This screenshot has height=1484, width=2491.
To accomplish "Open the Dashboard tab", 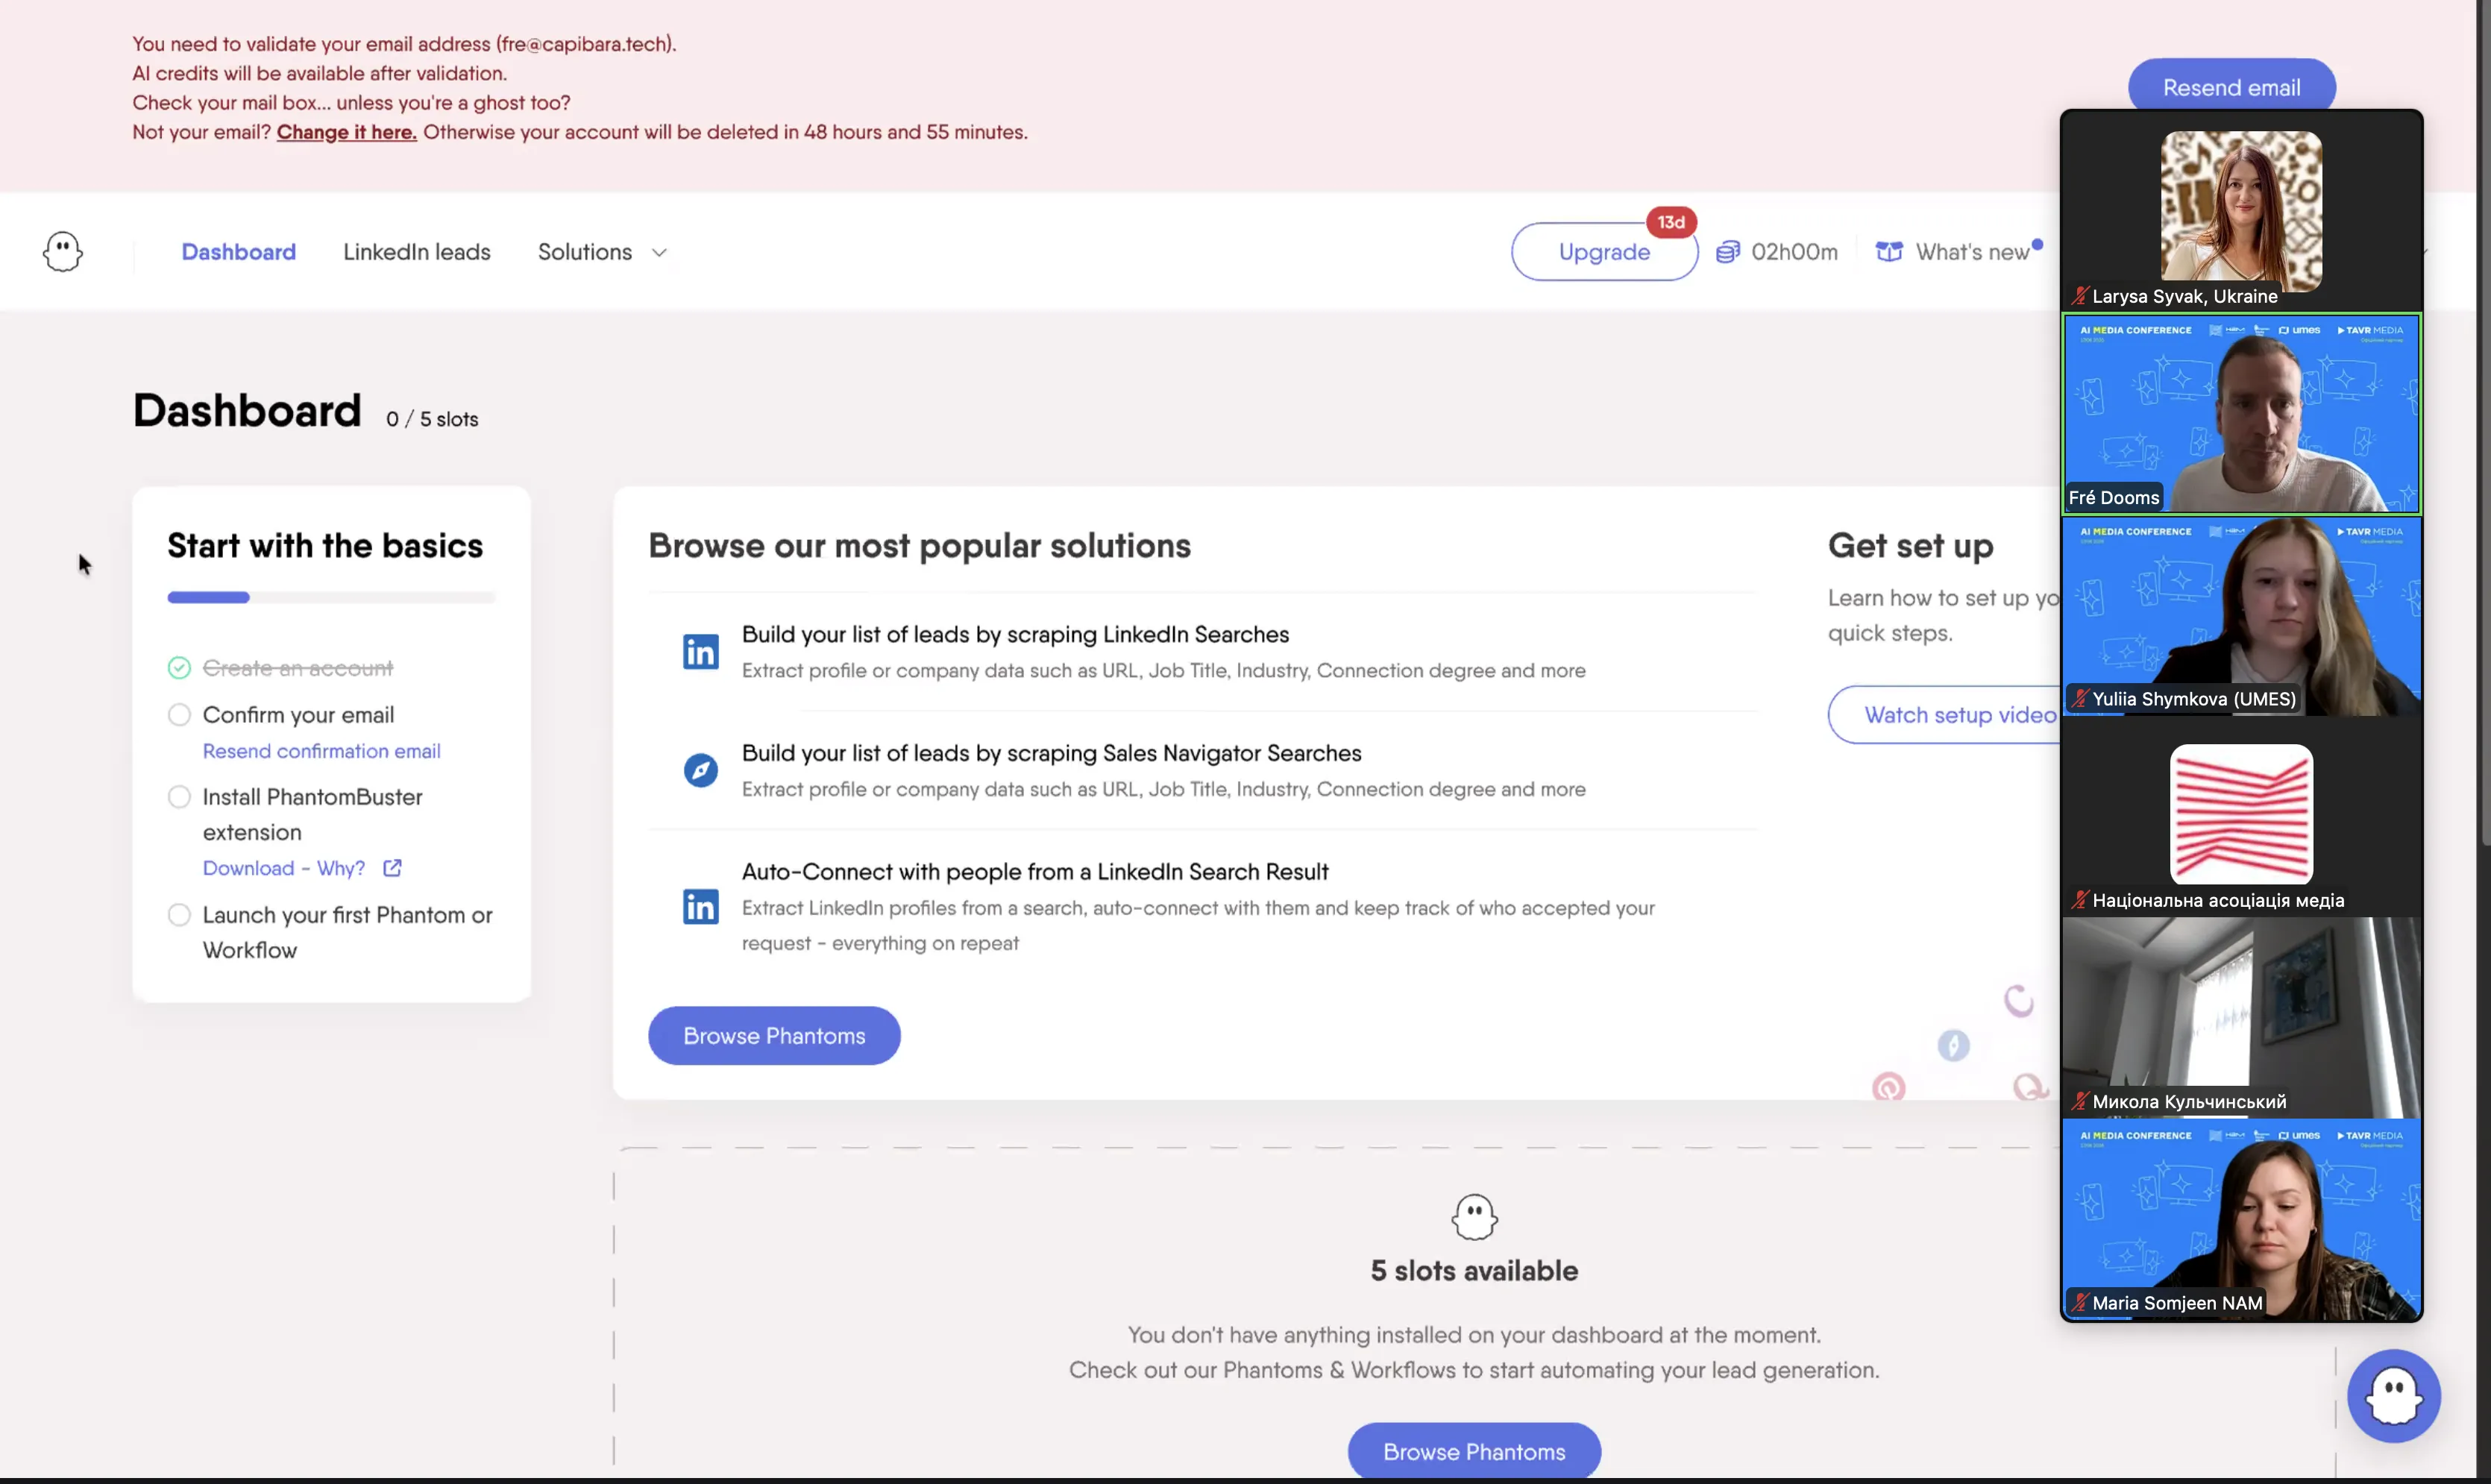I will [239, 252].
